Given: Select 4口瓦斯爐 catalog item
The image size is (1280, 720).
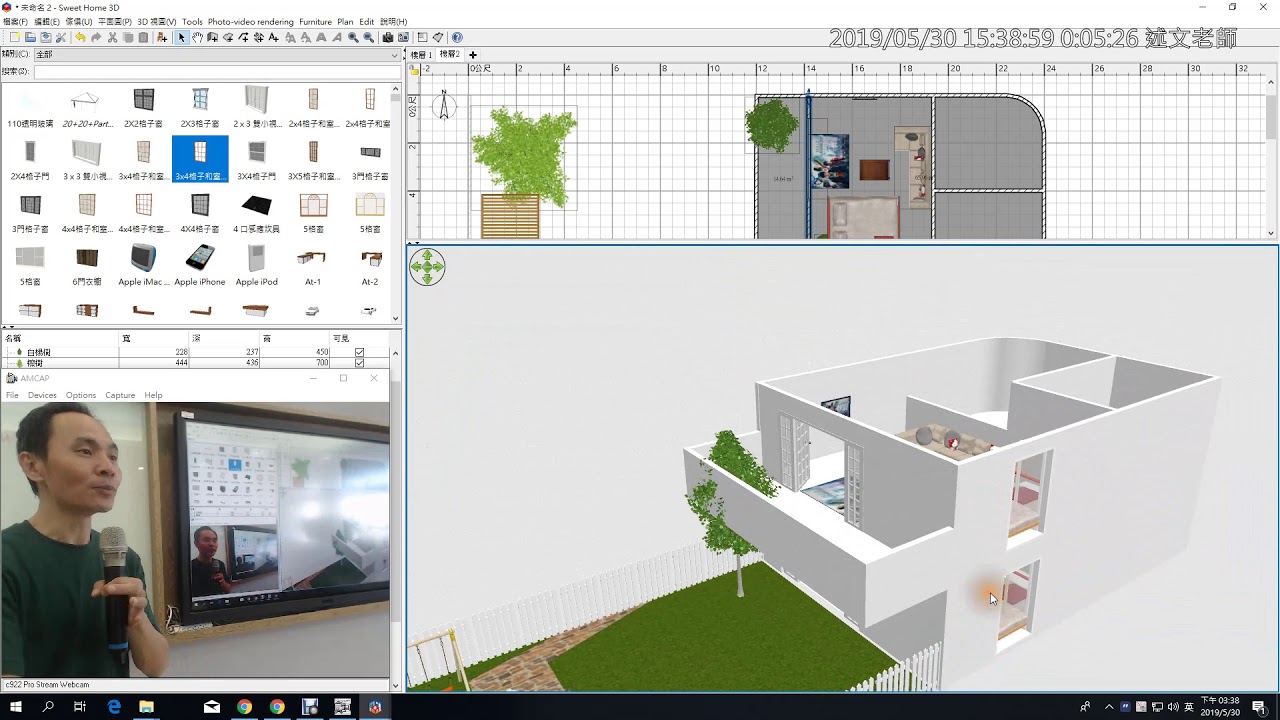Looking at the screenshot, I should (x=257, y=212).
